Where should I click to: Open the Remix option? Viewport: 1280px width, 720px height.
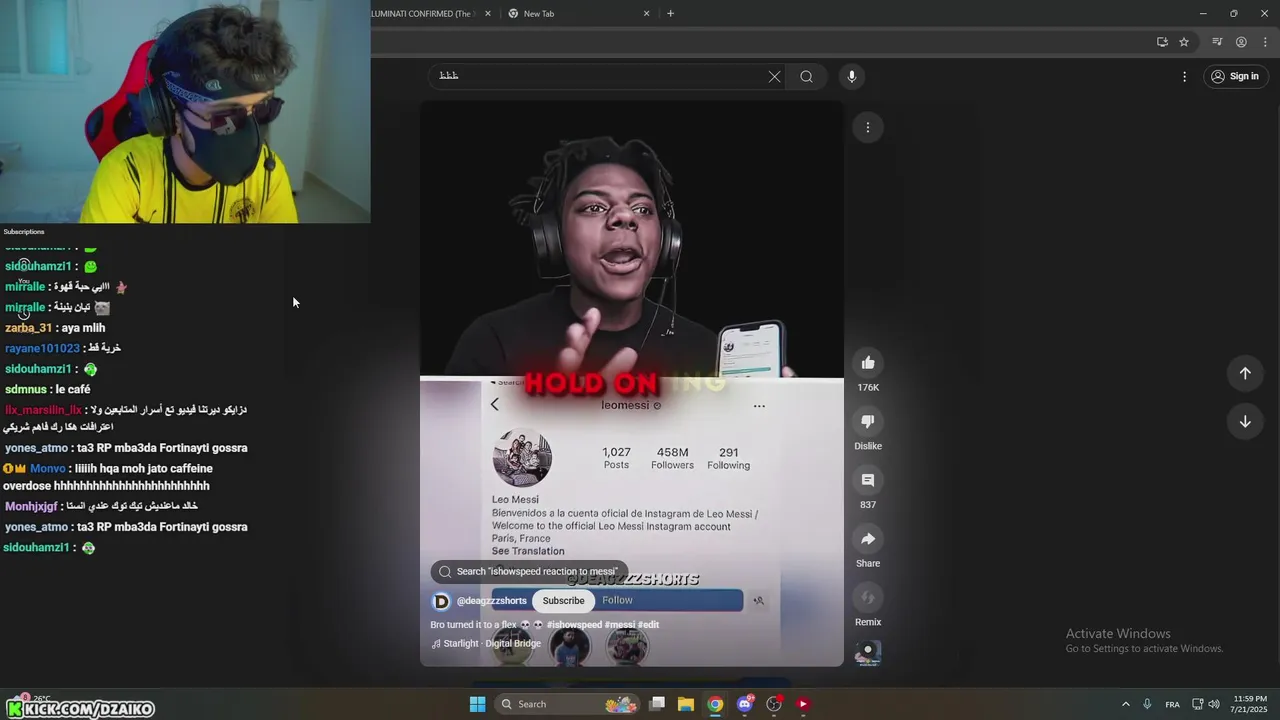click(x=868, y=598)
